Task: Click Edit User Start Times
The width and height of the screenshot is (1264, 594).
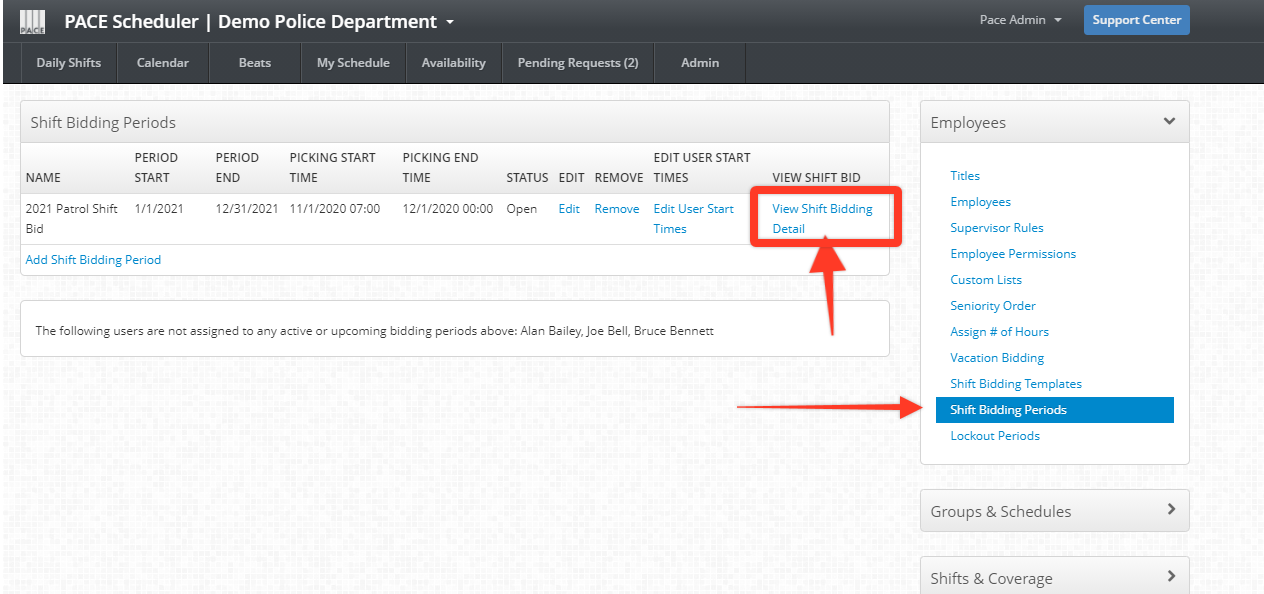Action: point(691,218)
